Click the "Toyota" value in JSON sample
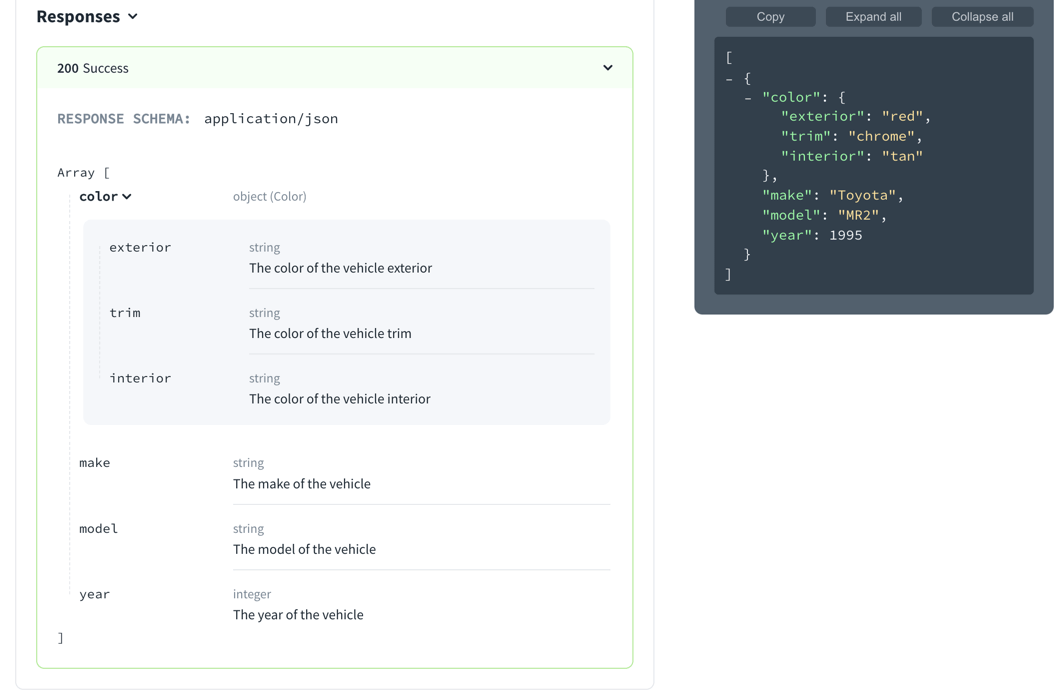Viewport: 1057px width, 699px height. (x=862, y=195)
